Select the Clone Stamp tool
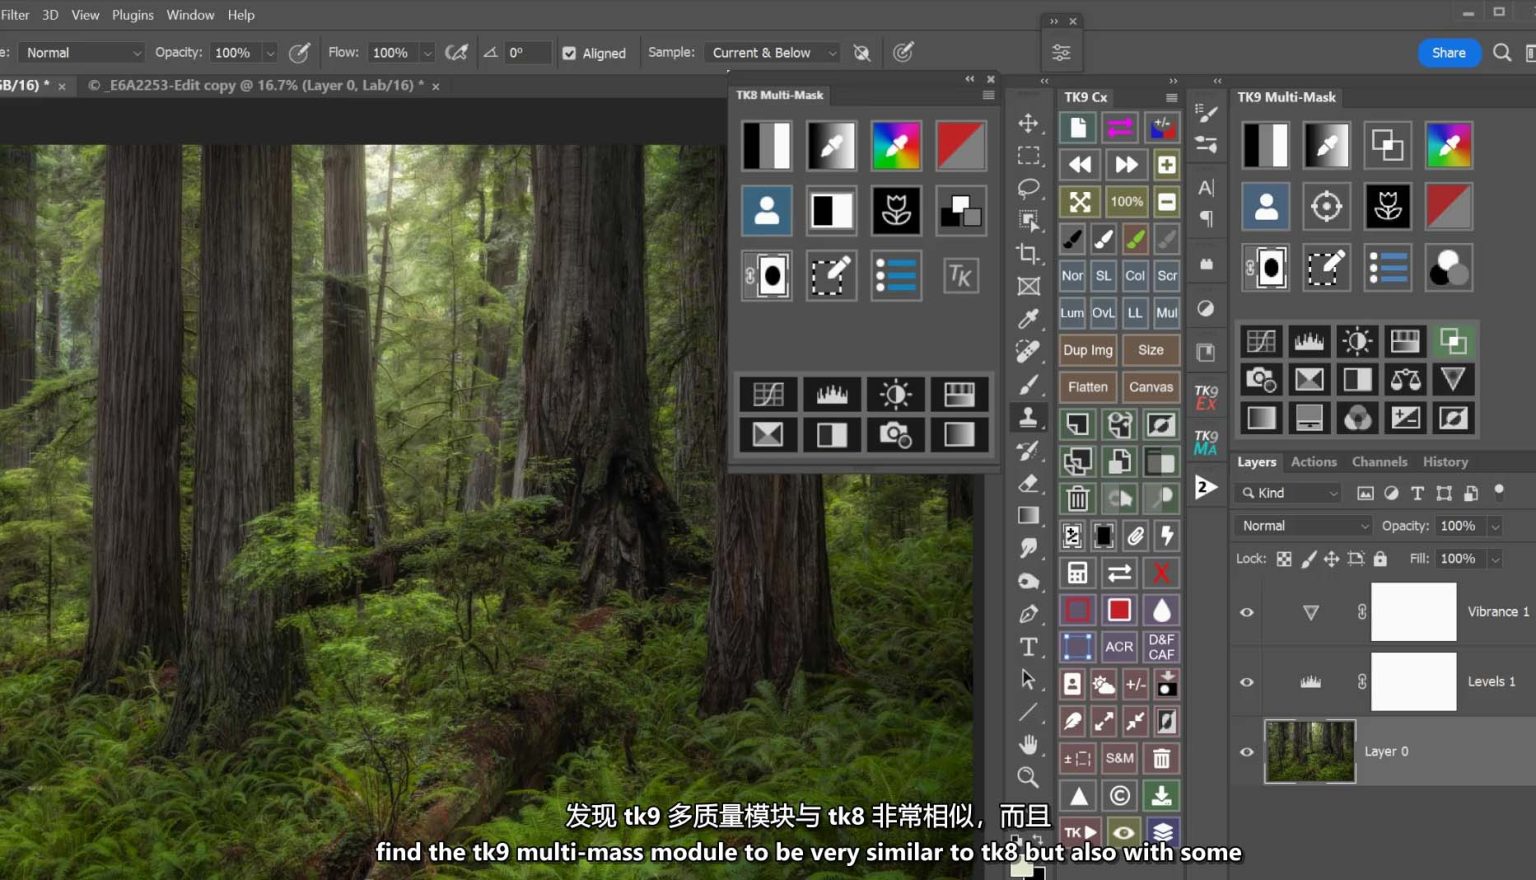 (x=1028, y=418)
